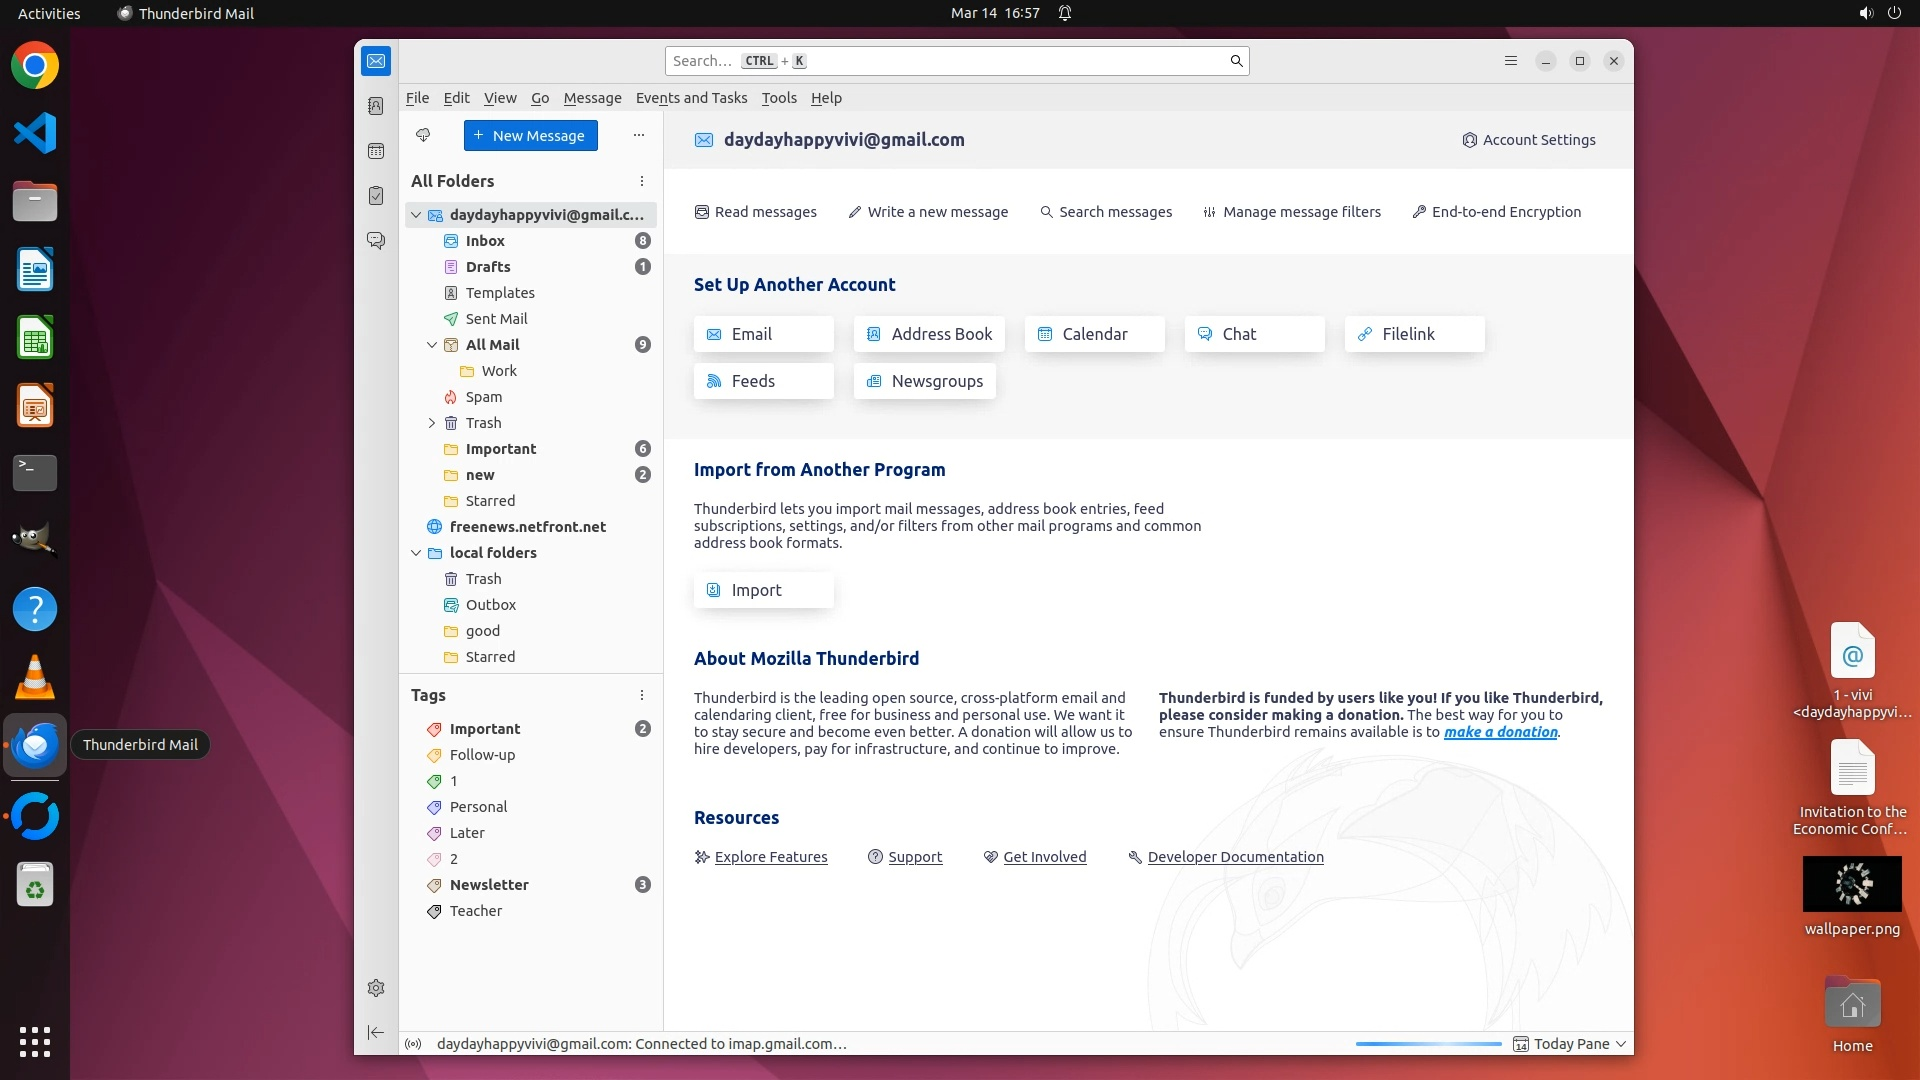Open the Chat space icon
This screenshot has height=1080, width=1920.
pyautogui.click(x=376, y=241)
